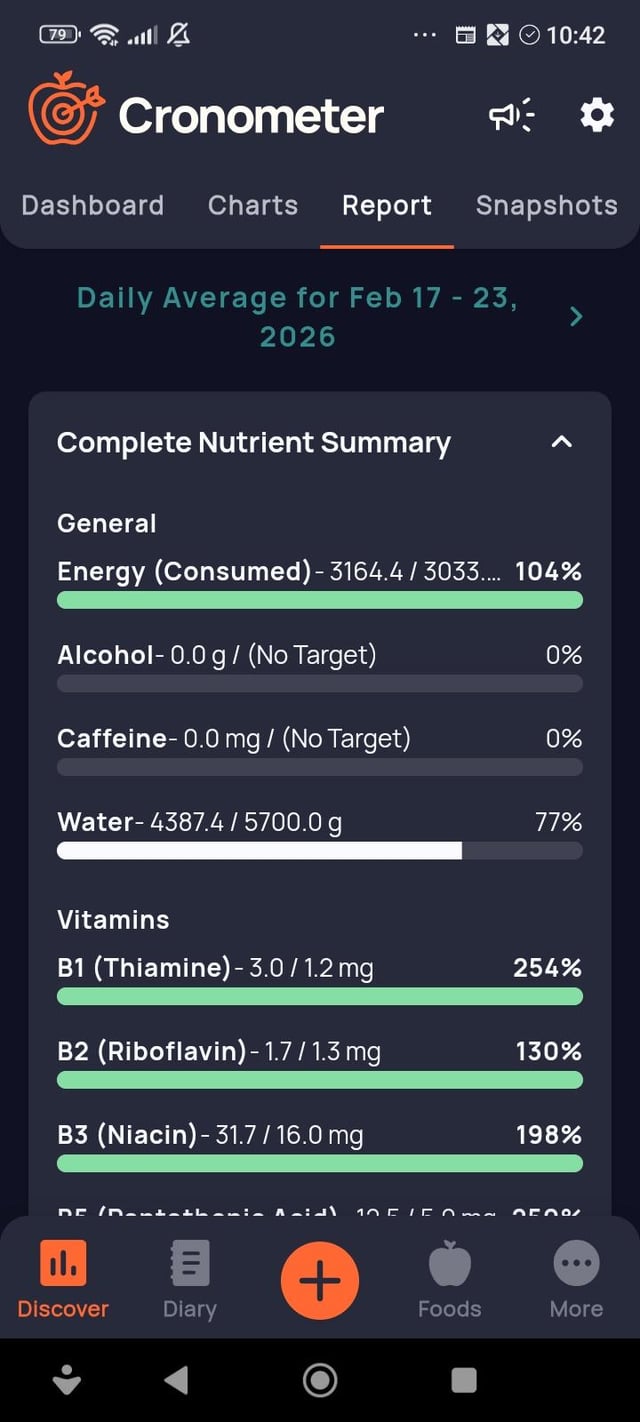Tap the Water progress bar

click(x=320, y=850)
